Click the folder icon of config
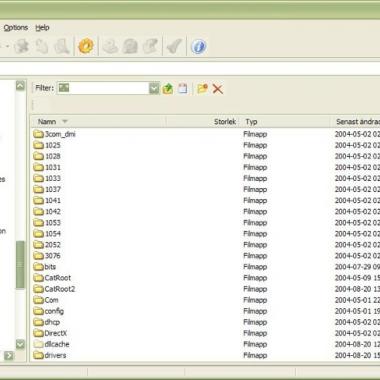380x380 pixels. click(x=39, y=311)
